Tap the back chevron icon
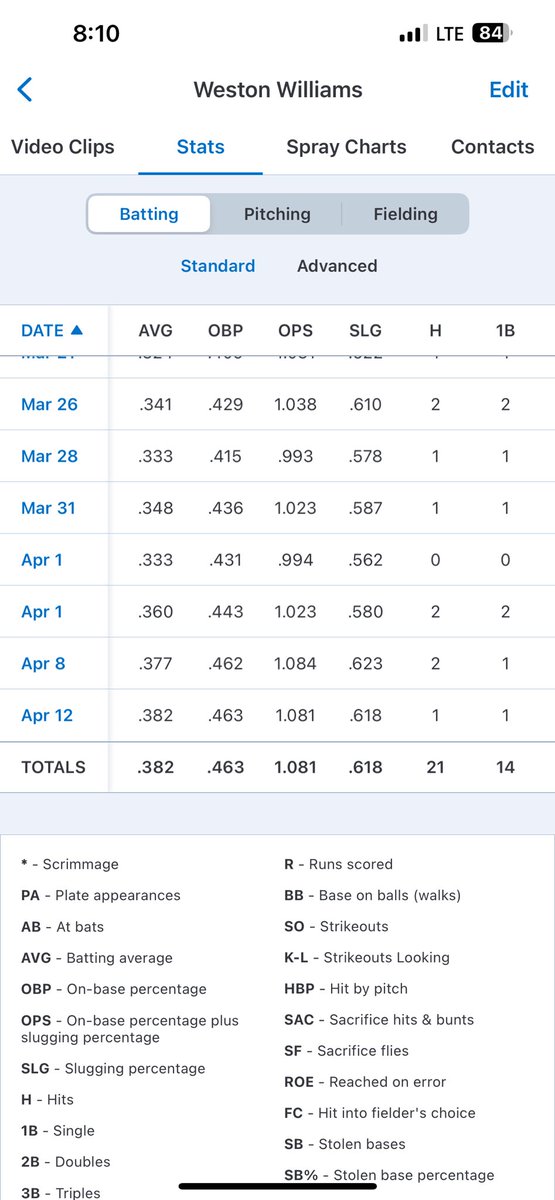 (x=25, y=89)
